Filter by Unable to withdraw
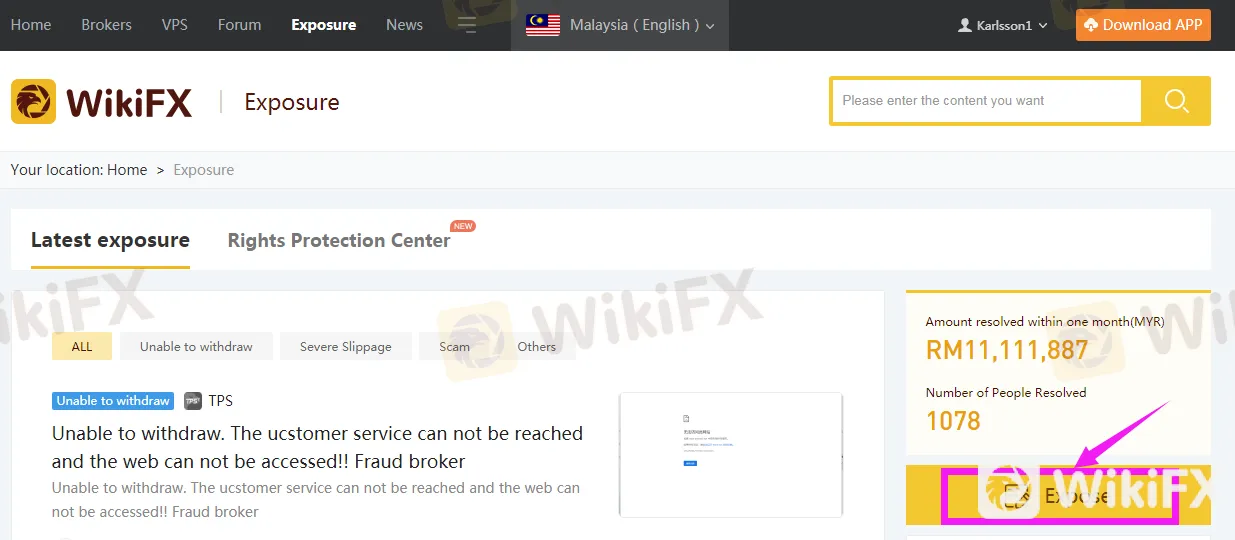This screenshot has width=1235, height=540. tap(196, 346)
